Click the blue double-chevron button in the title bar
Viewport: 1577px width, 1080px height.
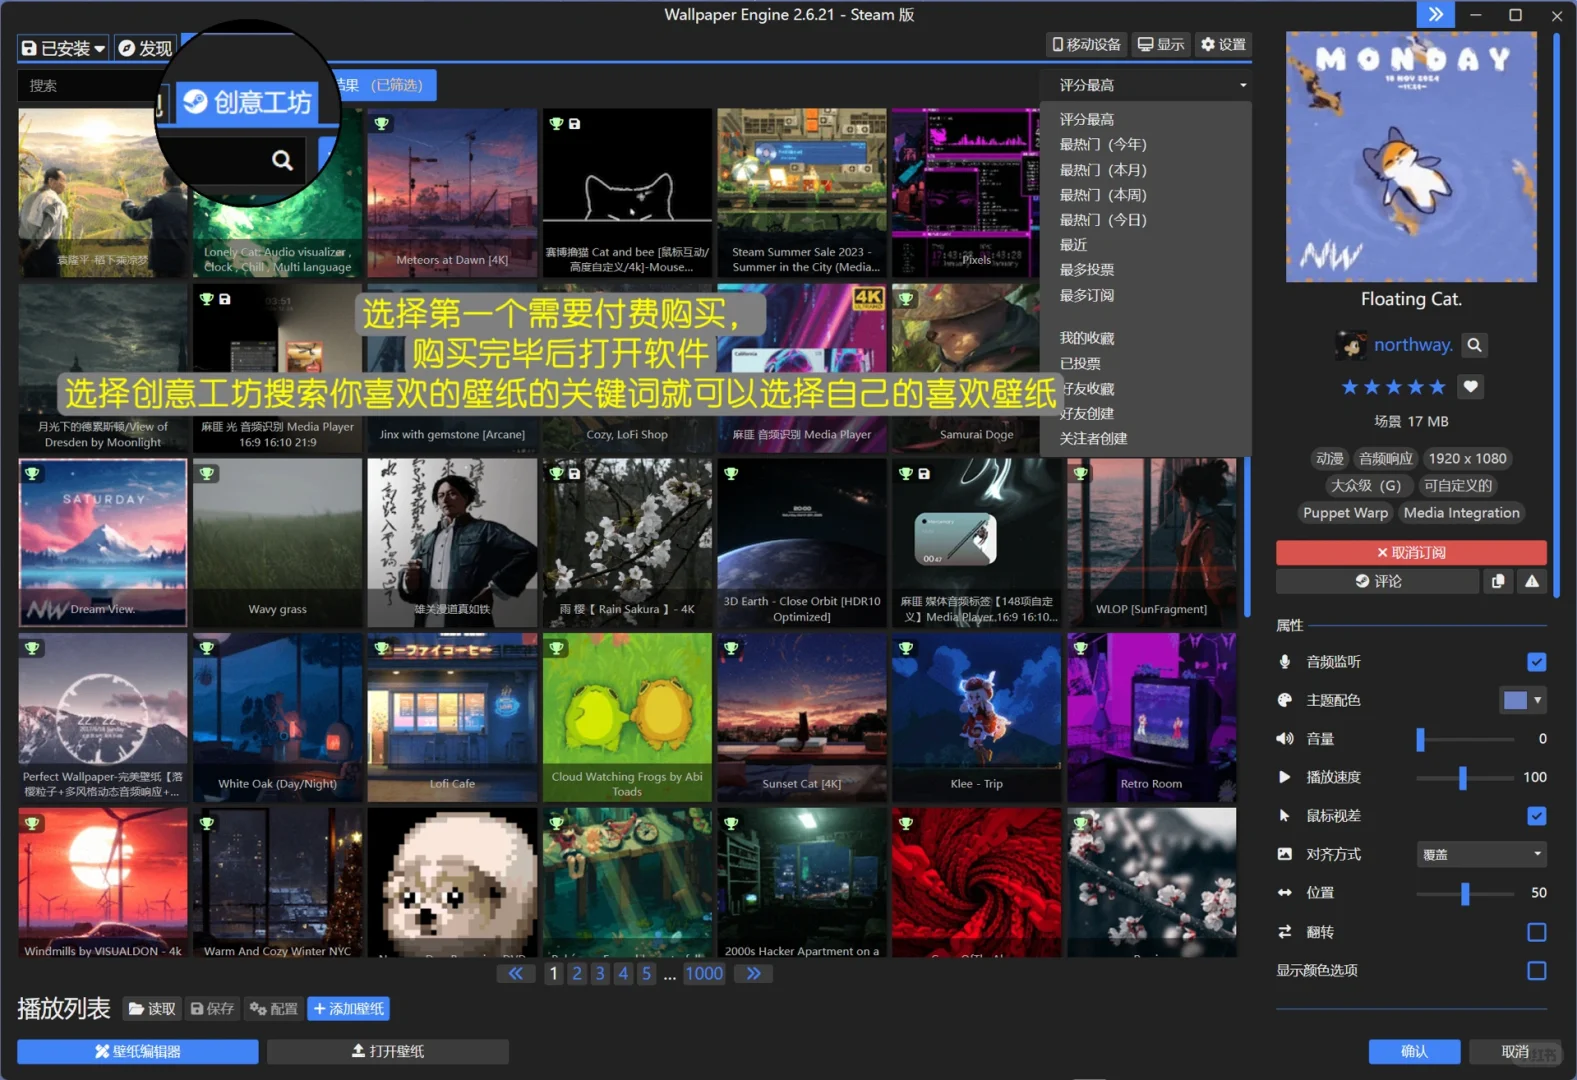[1435, 14]
